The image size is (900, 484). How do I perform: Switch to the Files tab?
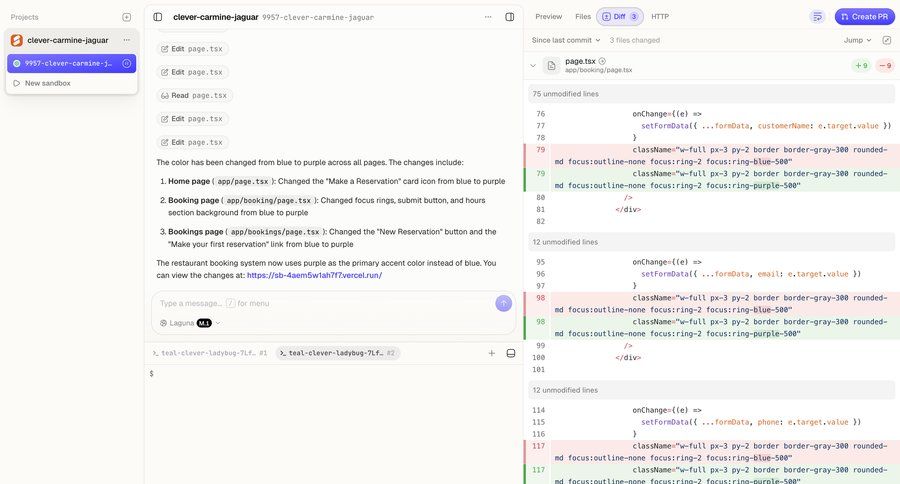tap(583, 17)
